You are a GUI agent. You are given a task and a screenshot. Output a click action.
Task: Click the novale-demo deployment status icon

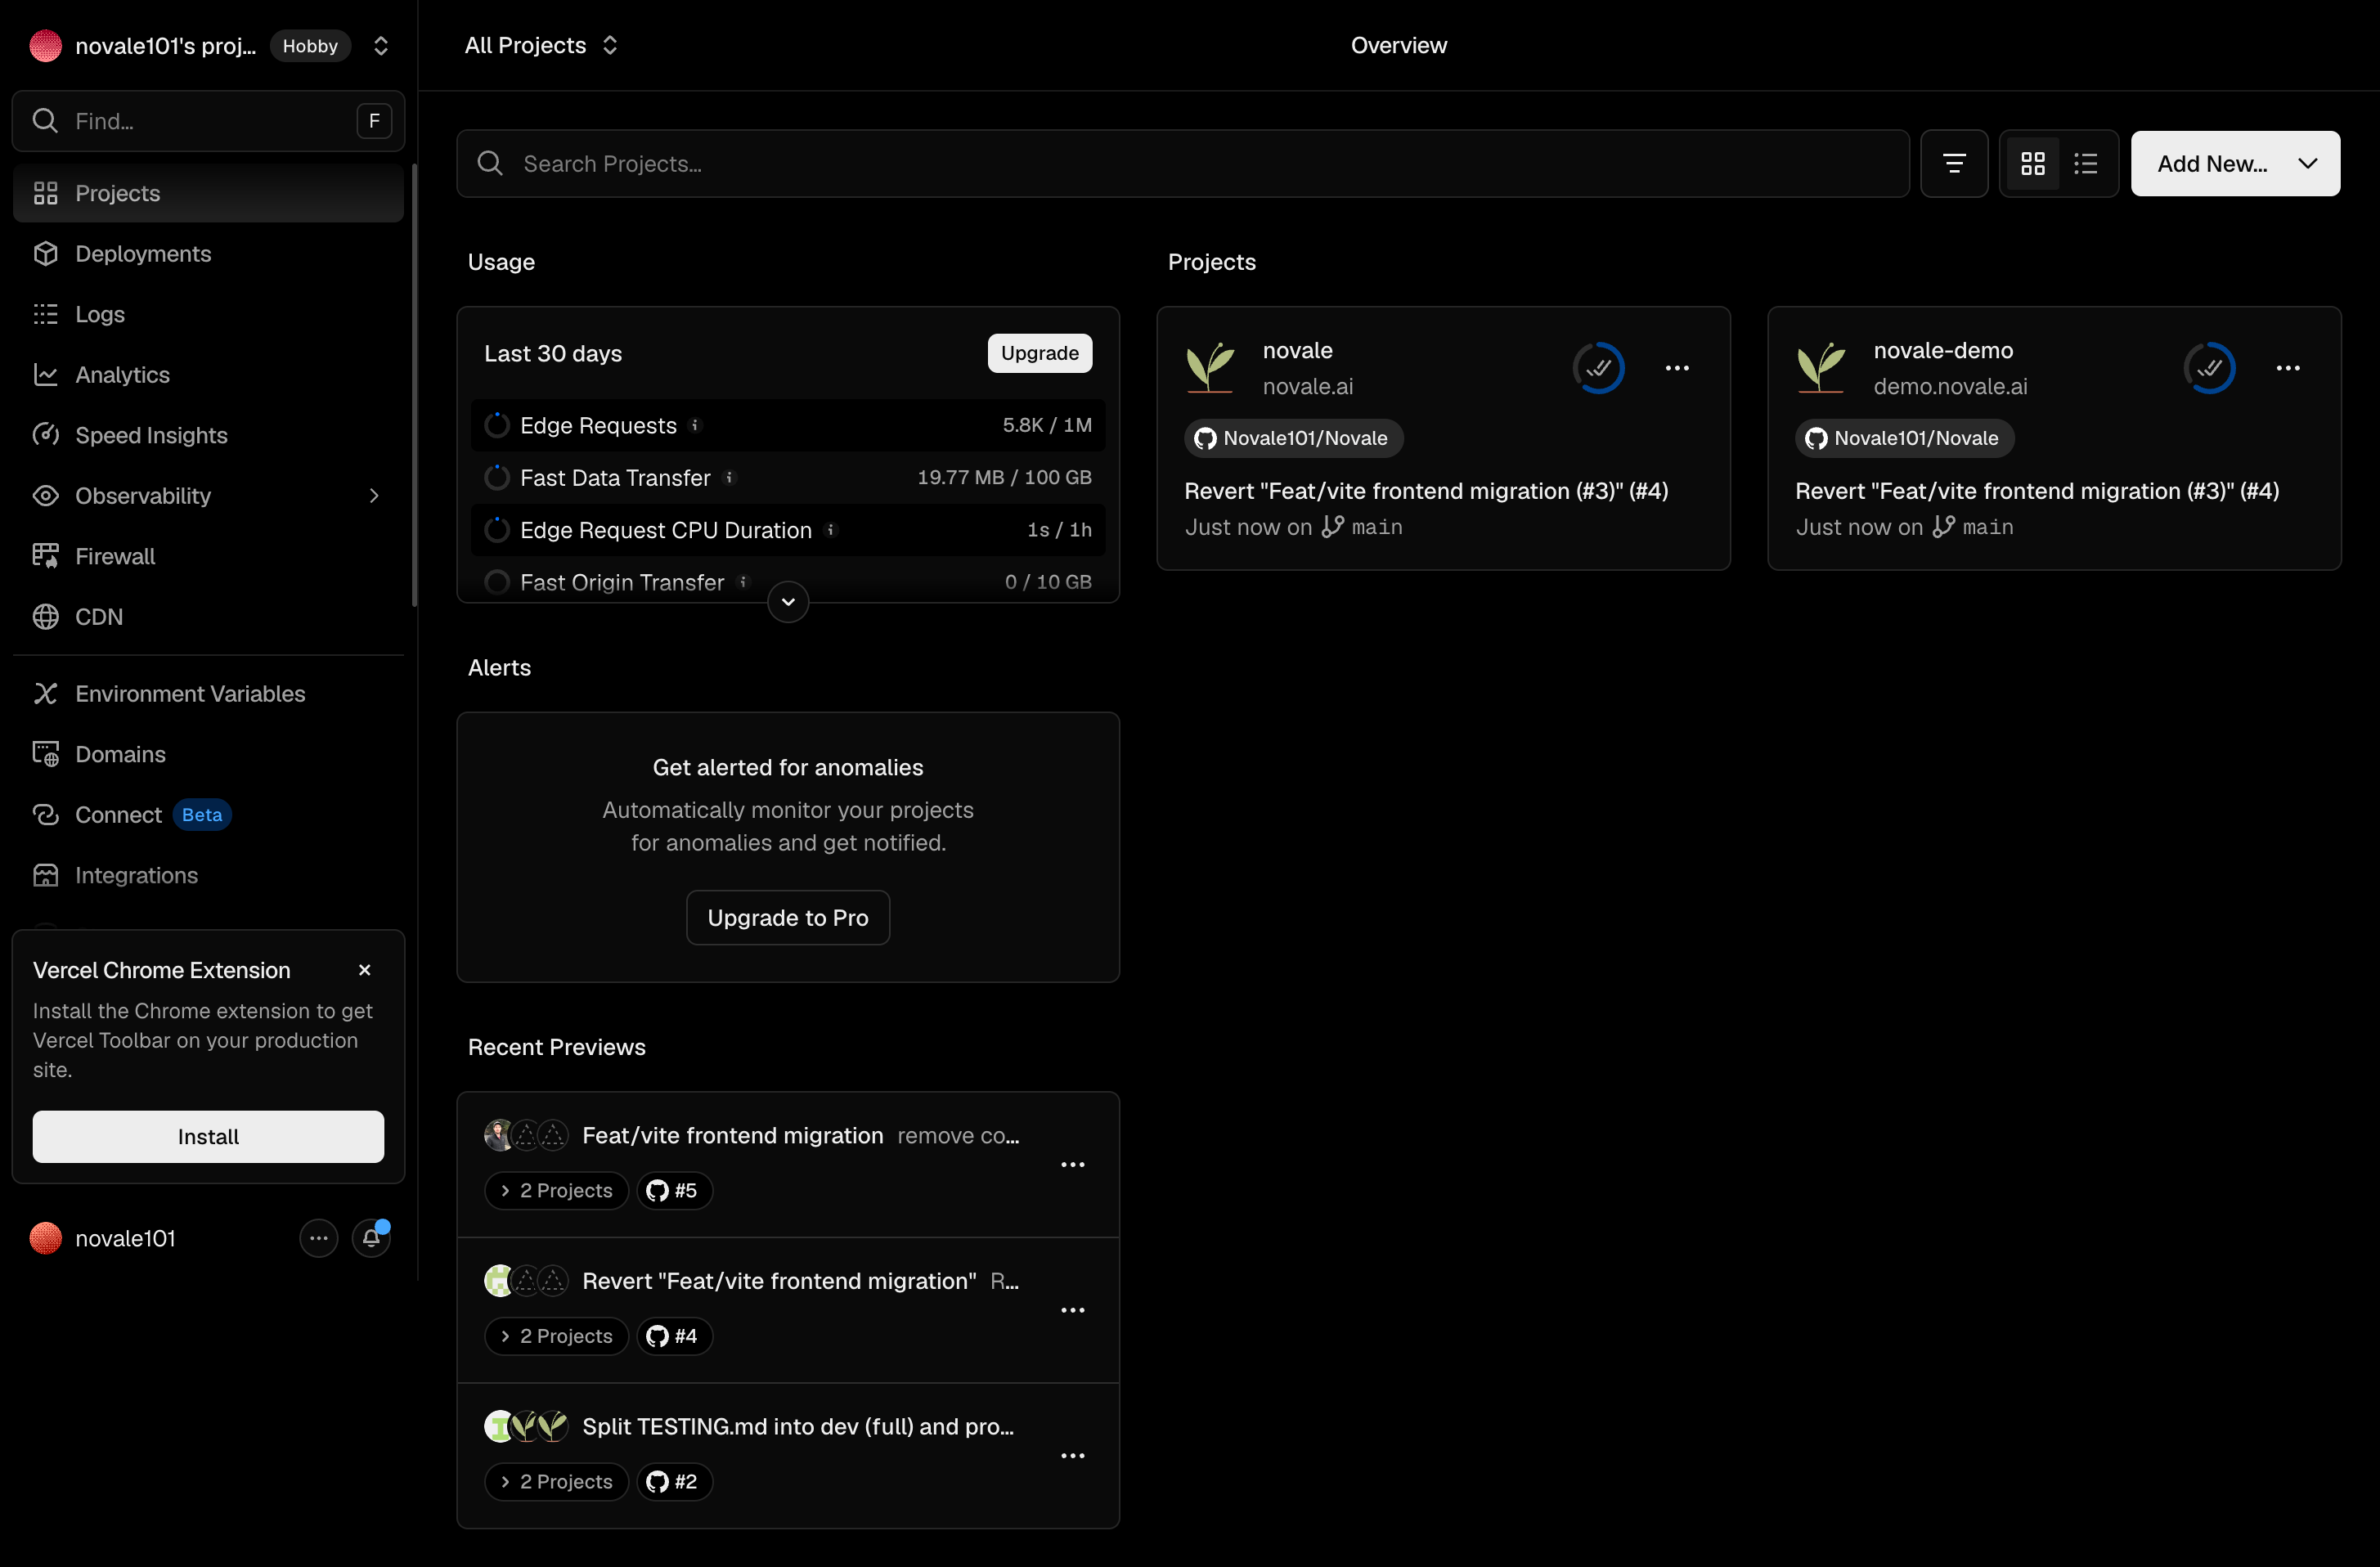(2209, 368)
